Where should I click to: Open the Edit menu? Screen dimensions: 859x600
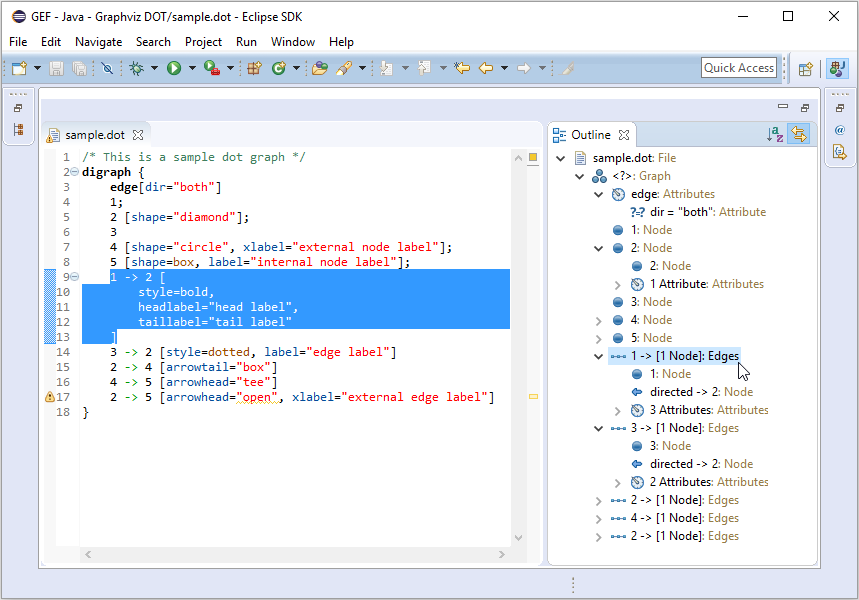51,42
